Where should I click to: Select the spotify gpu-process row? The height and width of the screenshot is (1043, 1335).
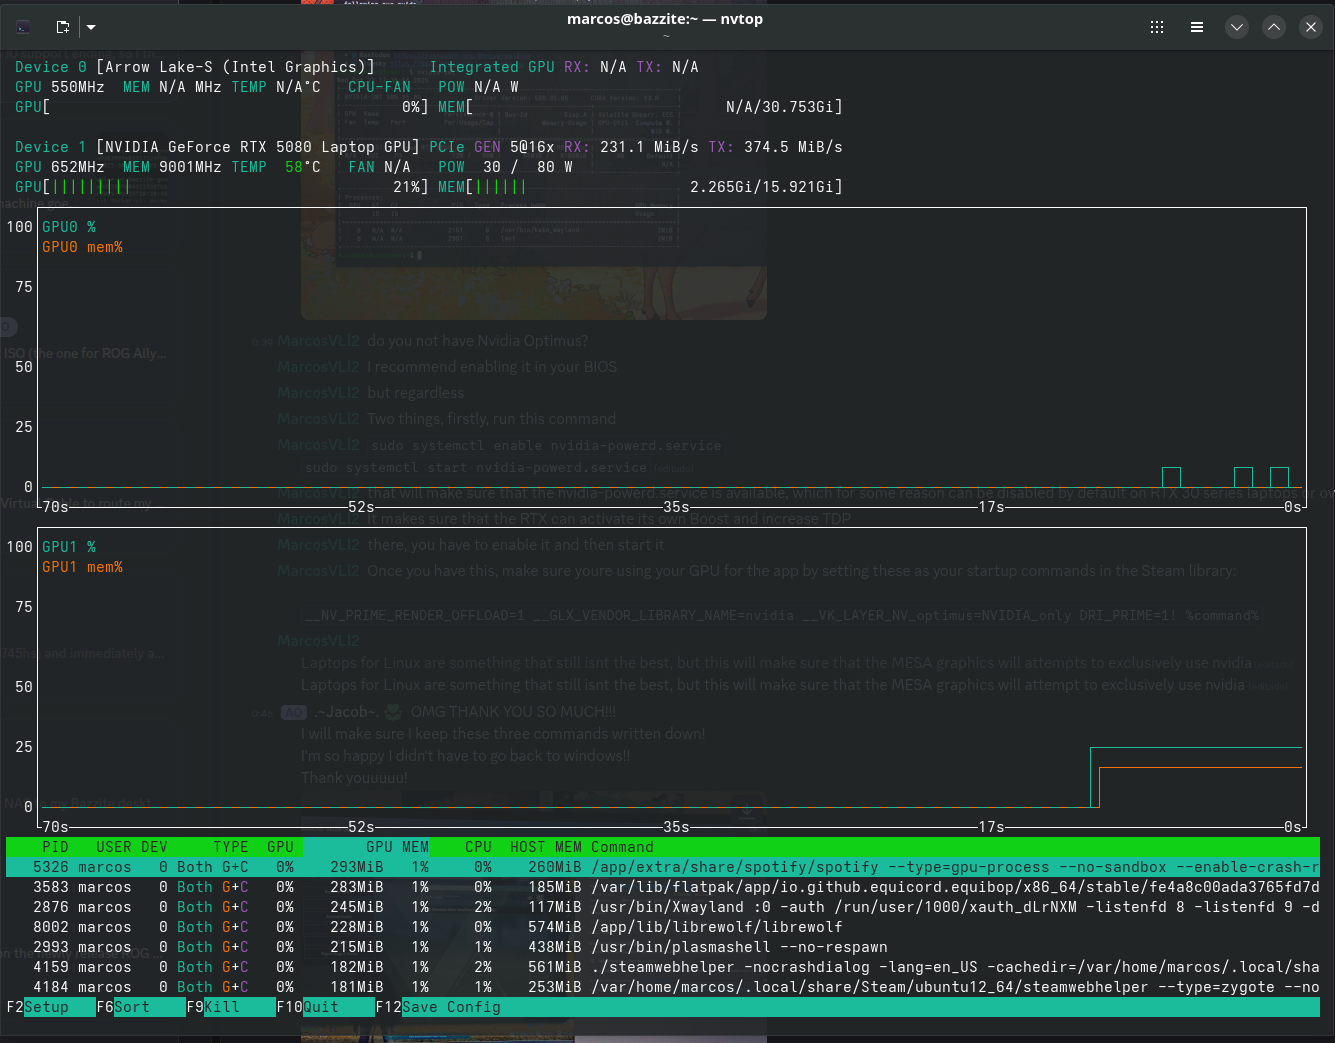point(662,867)
